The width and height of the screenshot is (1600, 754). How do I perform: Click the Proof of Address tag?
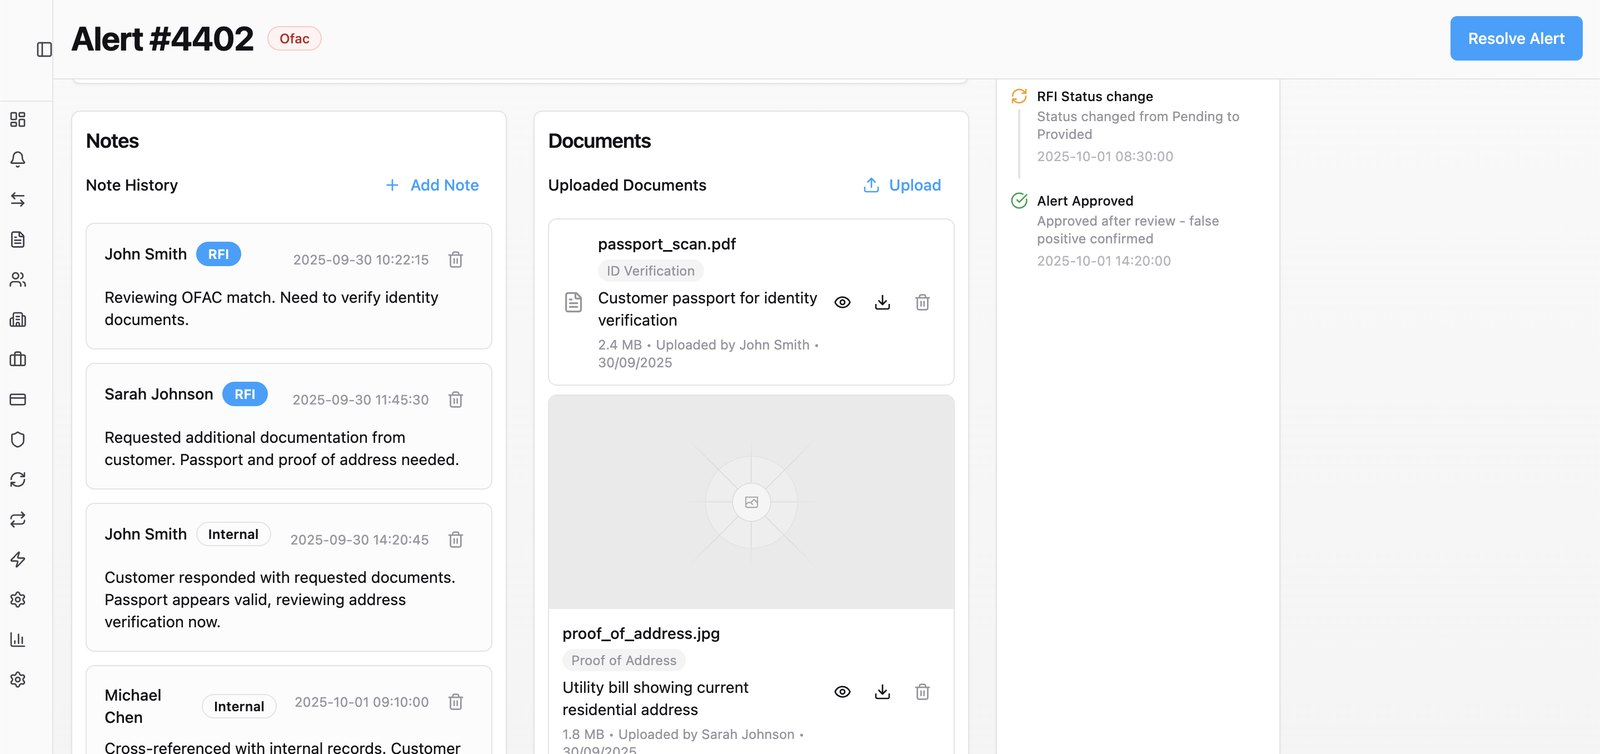tap(624, 660)
